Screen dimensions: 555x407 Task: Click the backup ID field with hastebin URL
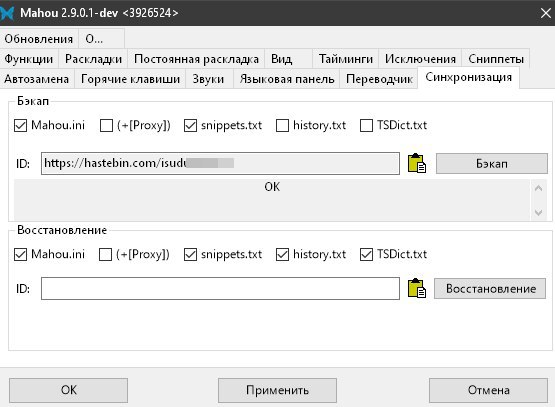click(220, 164)
